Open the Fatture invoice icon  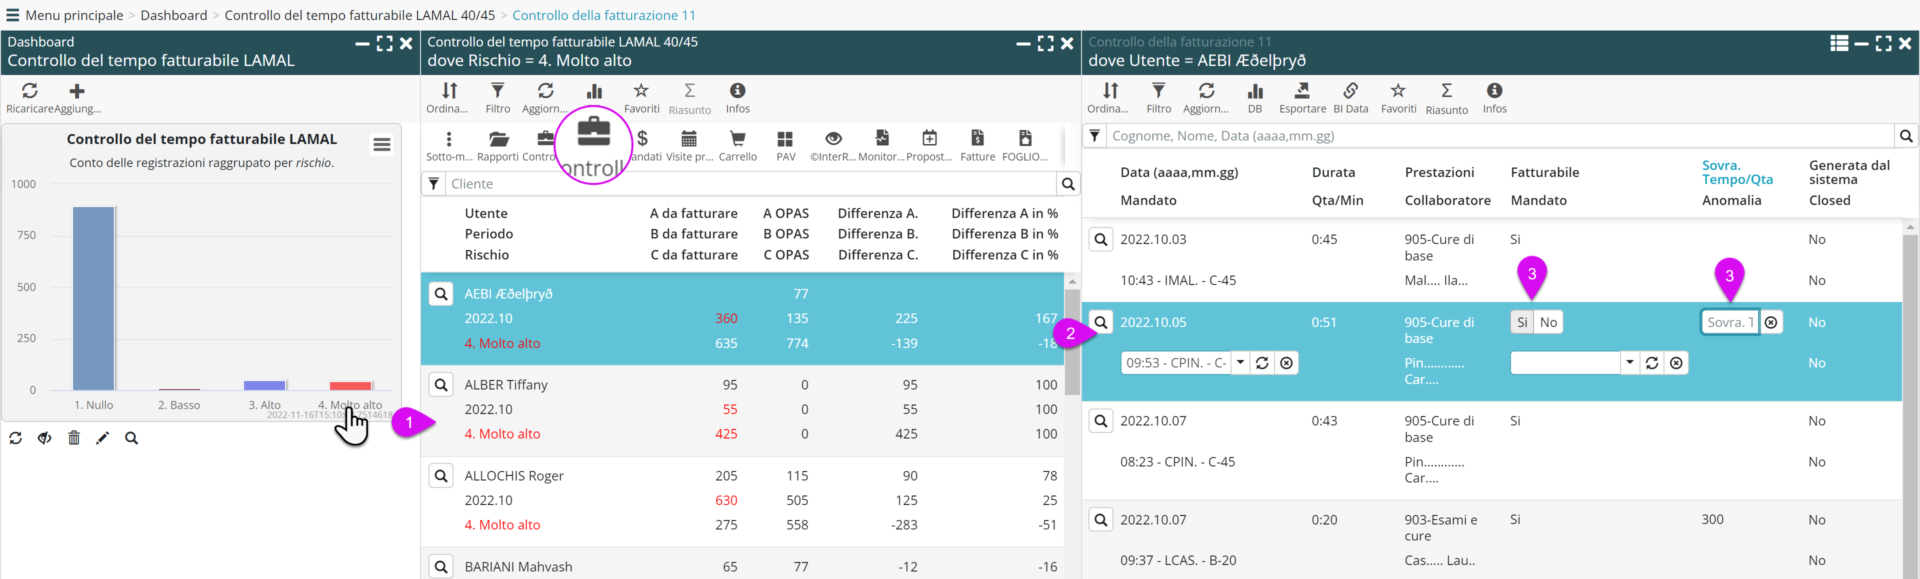pyautogui.click(x=977, y=139)
